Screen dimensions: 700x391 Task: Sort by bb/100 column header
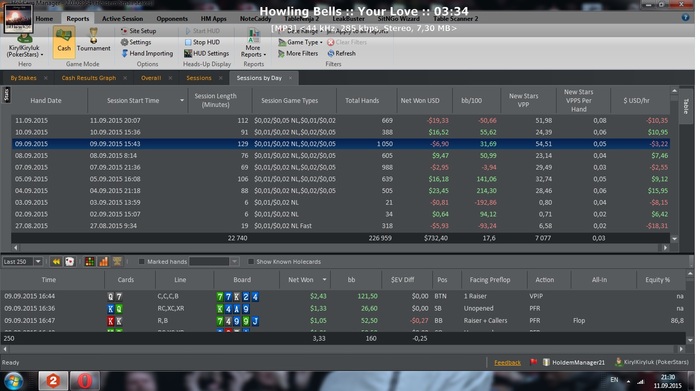click(x=471, y=100)
